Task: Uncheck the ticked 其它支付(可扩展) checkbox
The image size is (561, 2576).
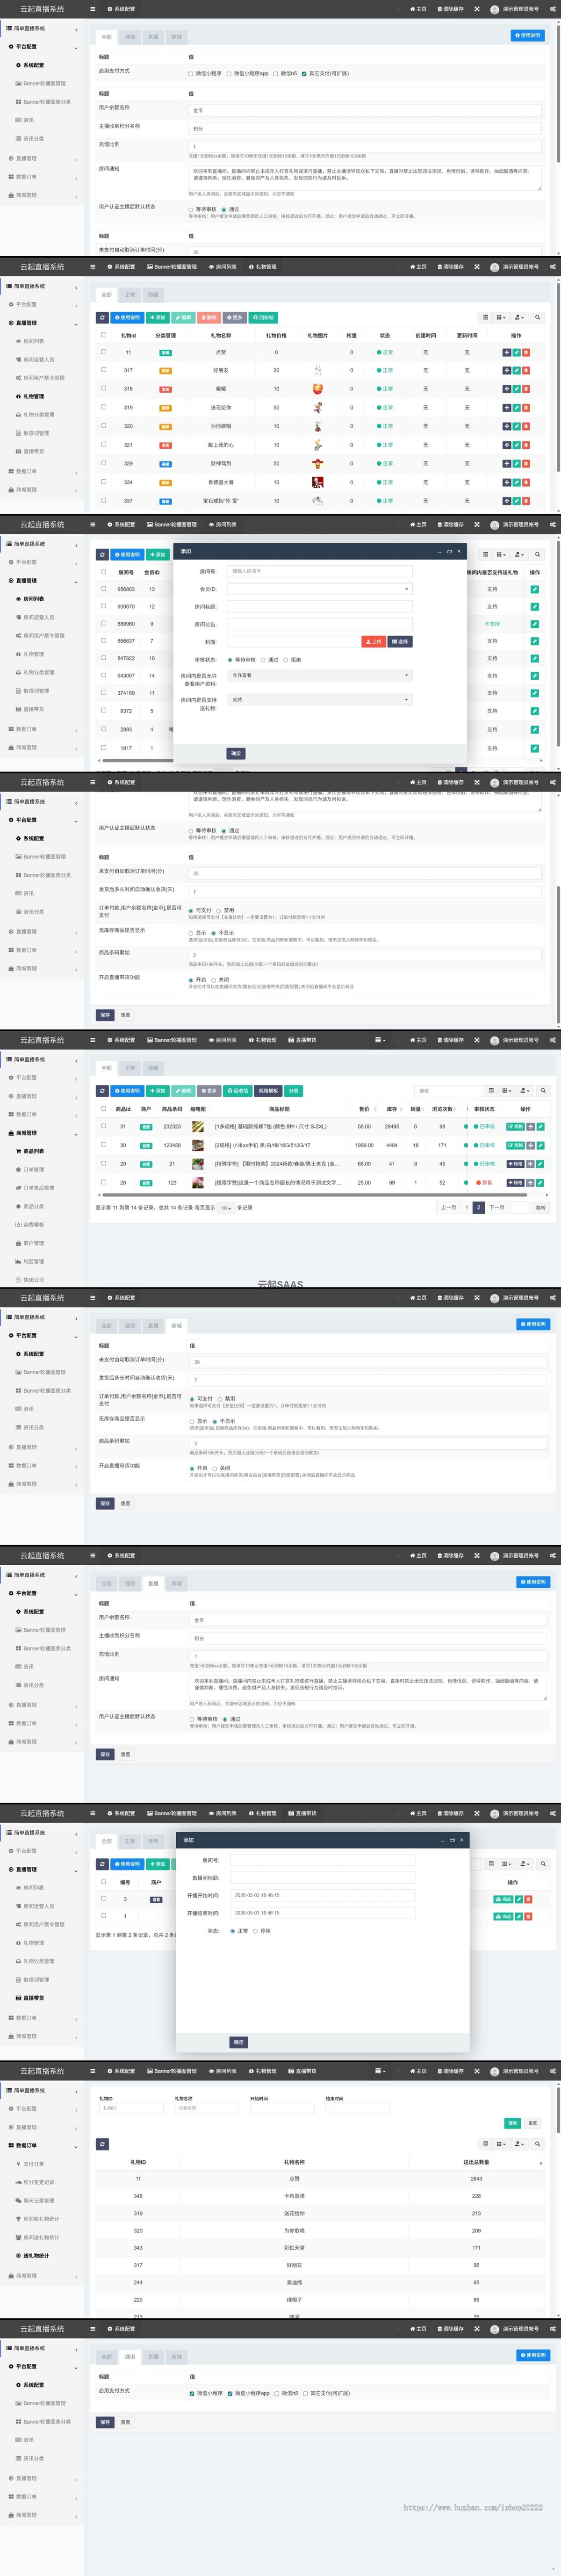Action: pos(305,73)
